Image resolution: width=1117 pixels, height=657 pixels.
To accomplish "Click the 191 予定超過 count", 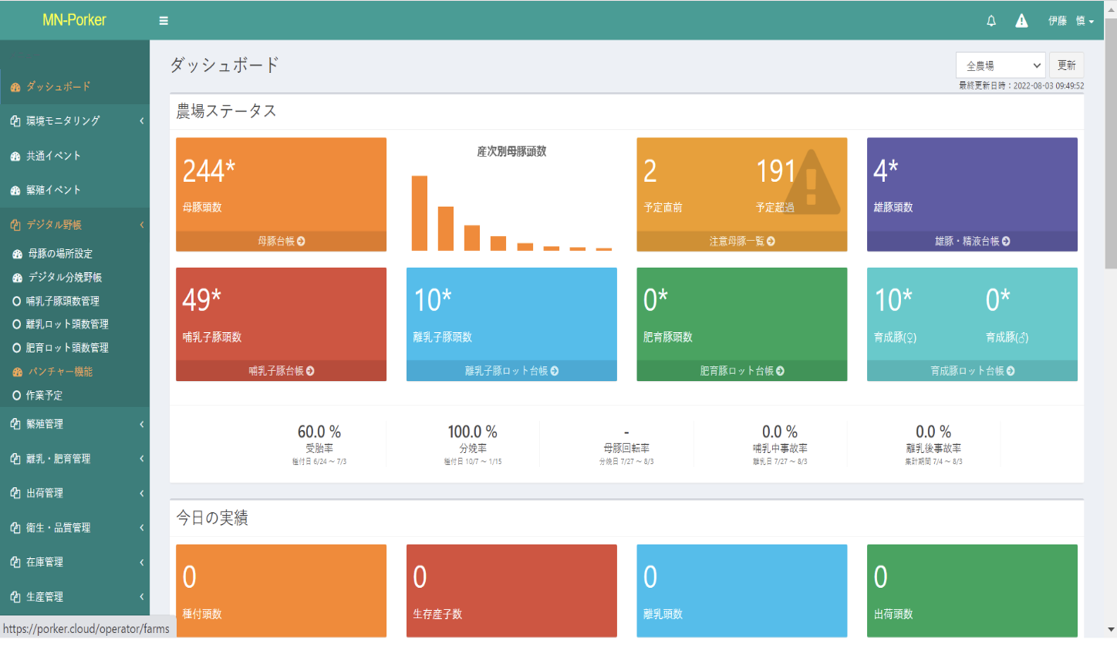I will (x=775, y=171).
